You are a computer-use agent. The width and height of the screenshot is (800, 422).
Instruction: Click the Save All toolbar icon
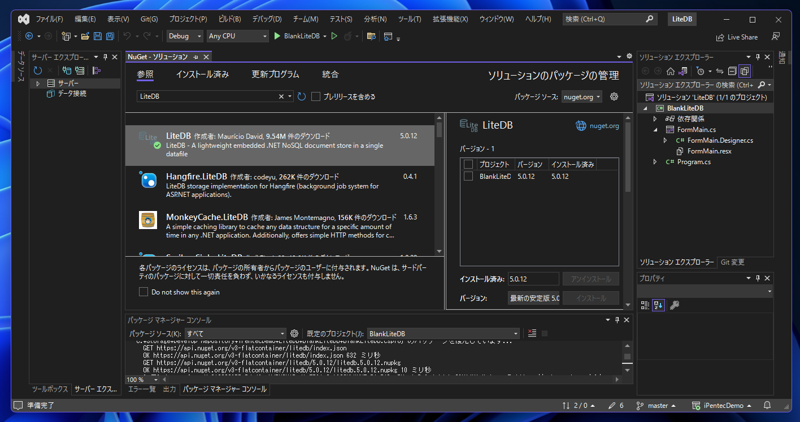(x=110, y=36)
